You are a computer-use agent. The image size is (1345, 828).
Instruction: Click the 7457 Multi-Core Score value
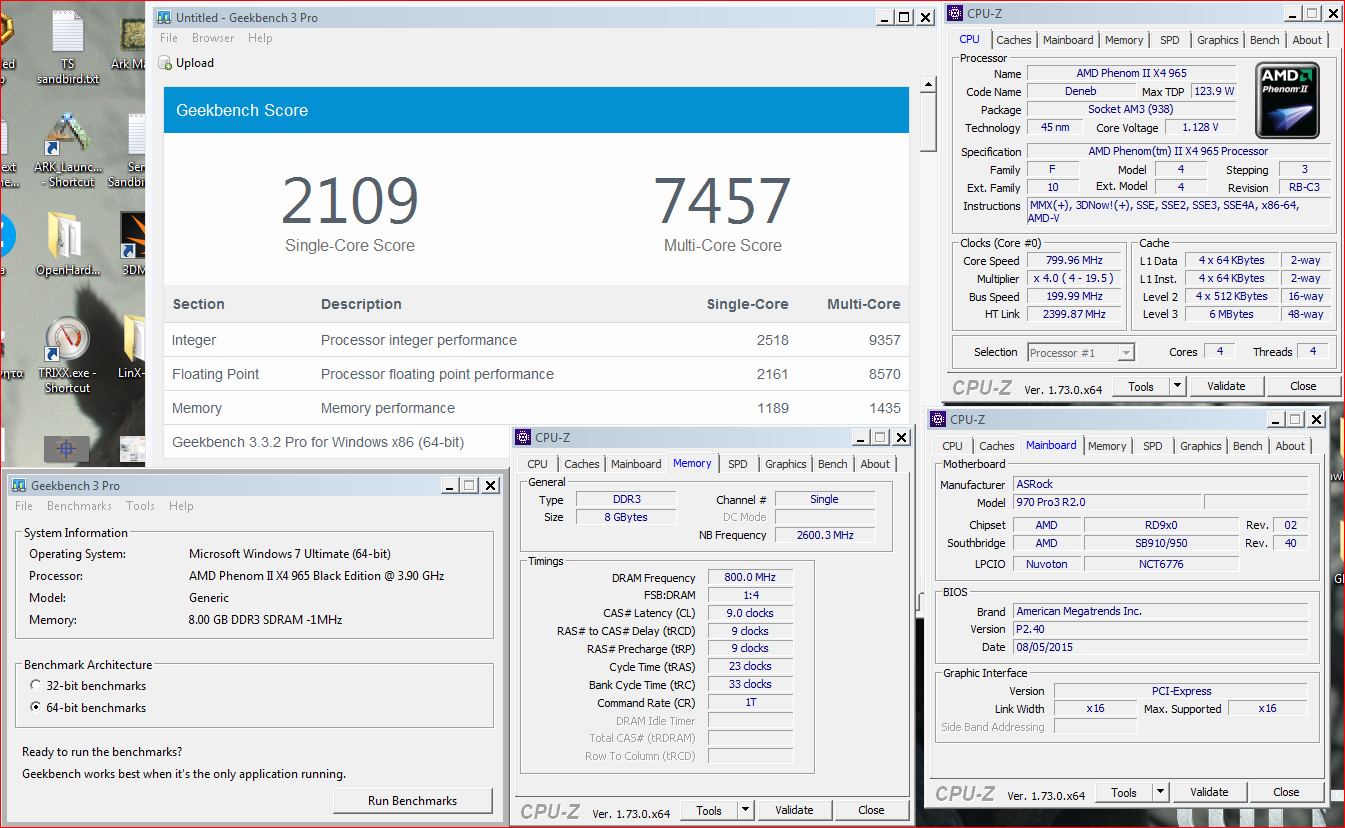tap(723, 200)
